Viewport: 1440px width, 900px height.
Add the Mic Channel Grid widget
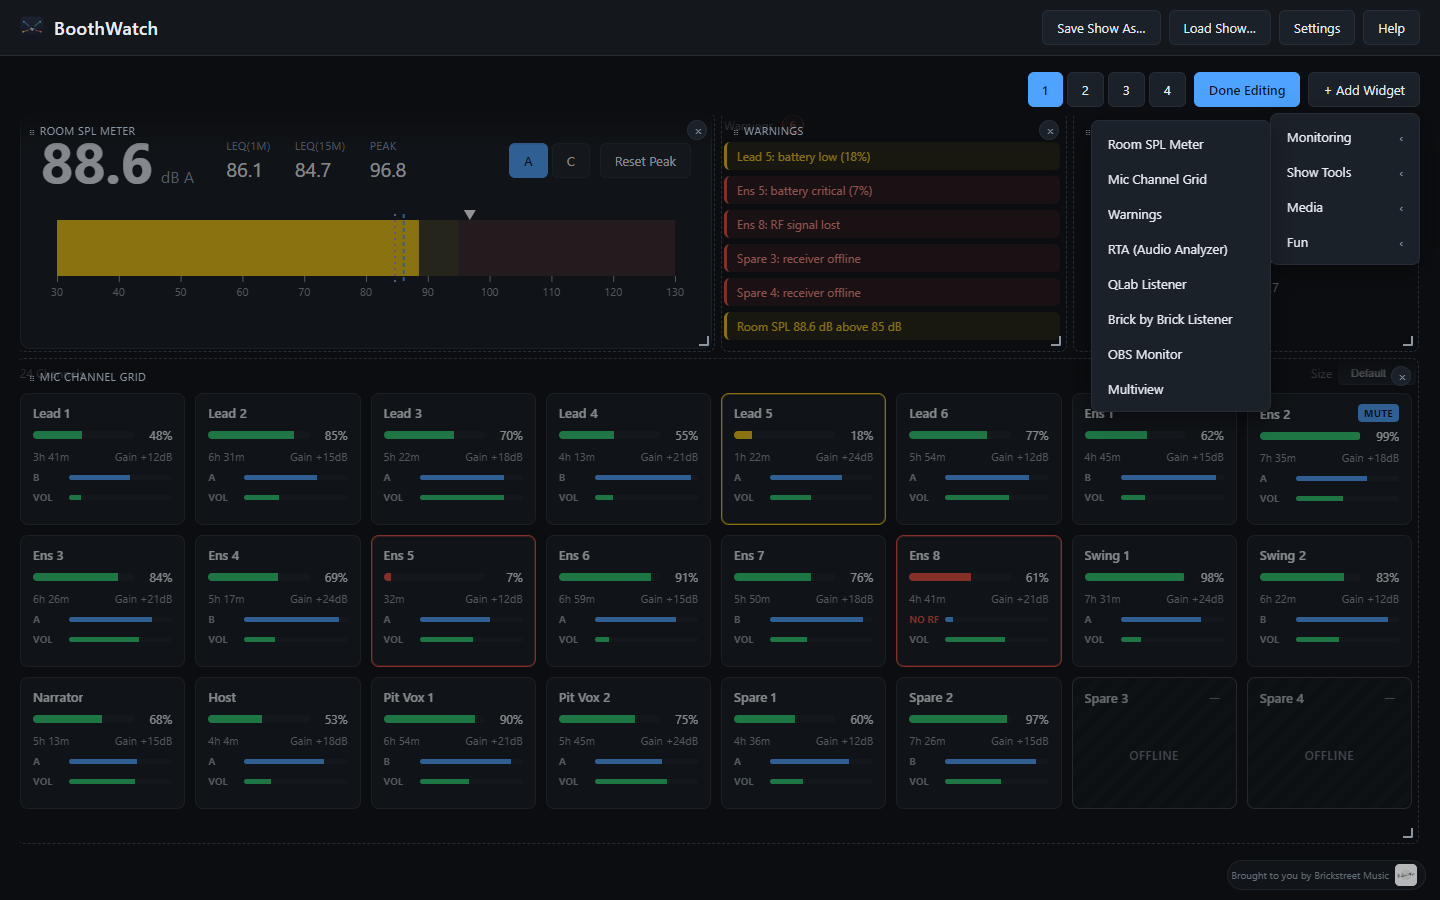1181,180
